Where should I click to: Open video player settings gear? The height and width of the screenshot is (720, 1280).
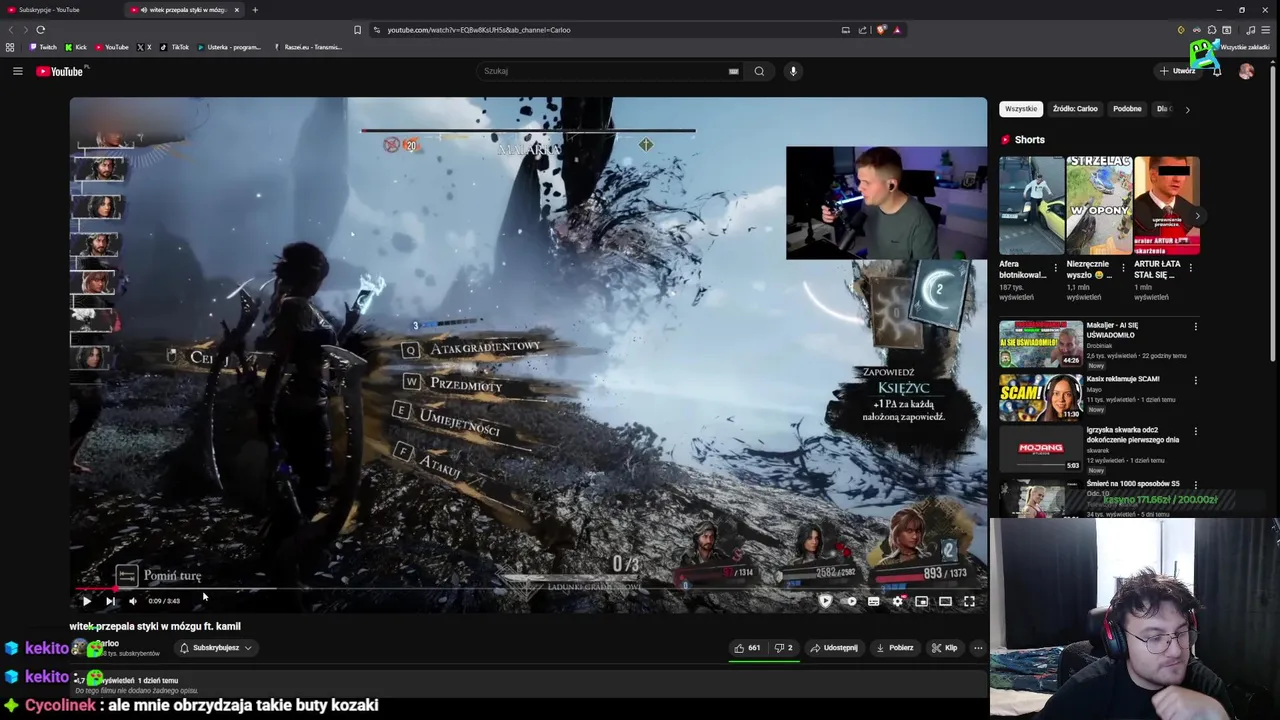(898, 601)
